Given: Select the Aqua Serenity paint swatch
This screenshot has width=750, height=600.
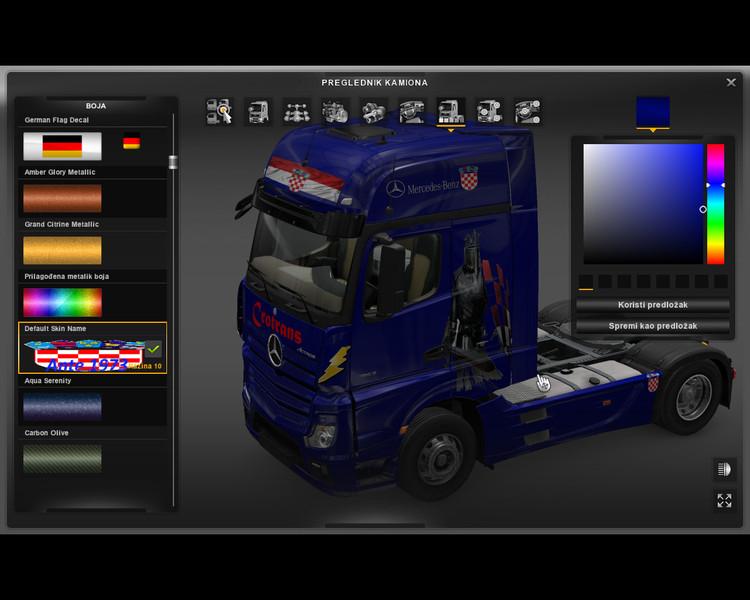Looking at the screenshot, I should 62,407.
